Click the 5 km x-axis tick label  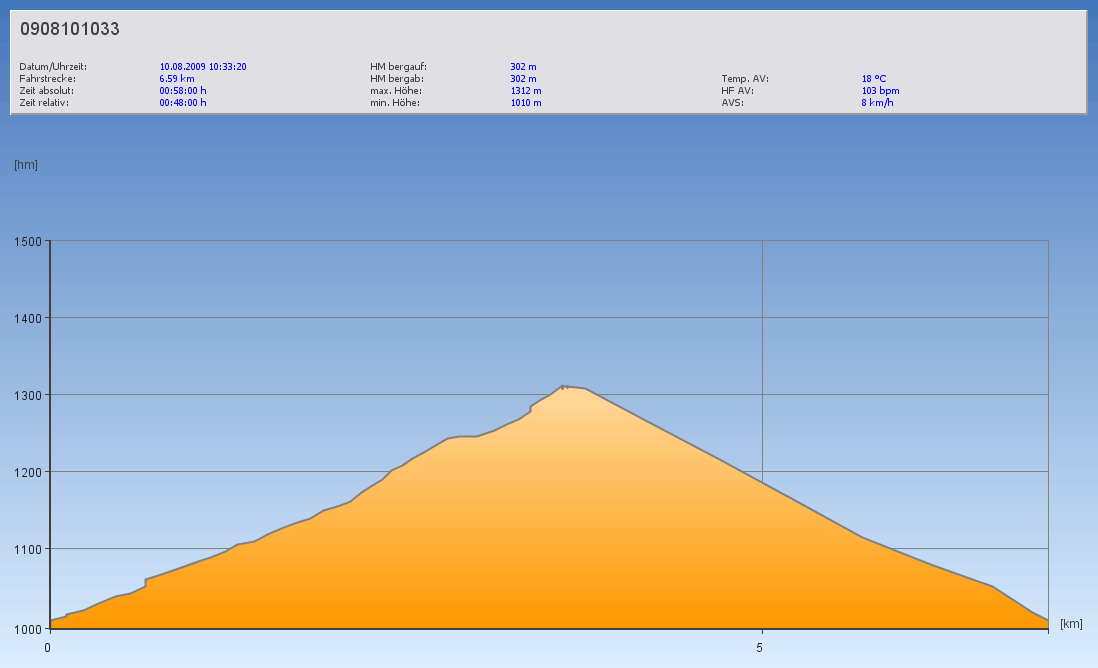click(760, 647)
